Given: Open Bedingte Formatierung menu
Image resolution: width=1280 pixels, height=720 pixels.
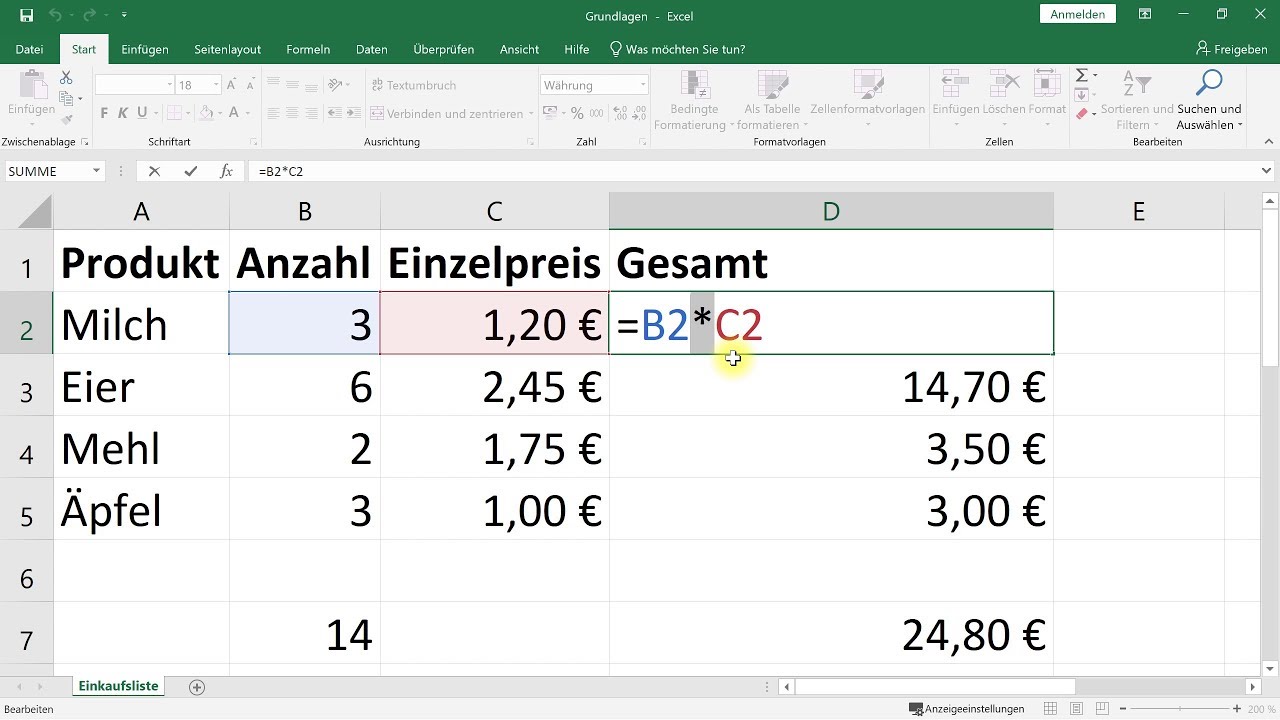Looking at the screenshot, I should pos(694,100).
